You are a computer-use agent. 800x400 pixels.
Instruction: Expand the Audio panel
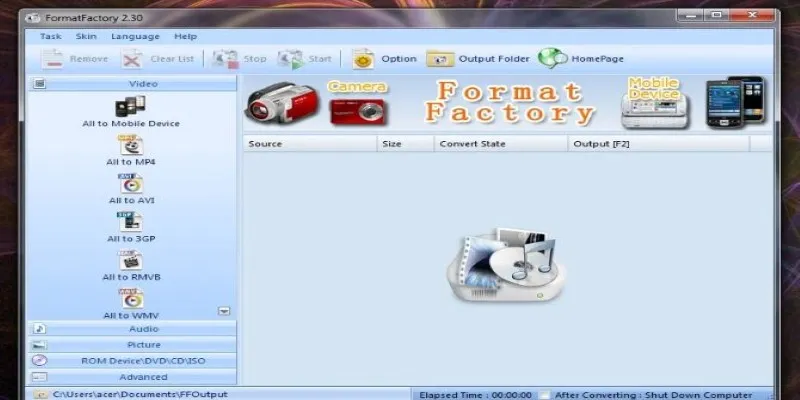pos(133,329)
